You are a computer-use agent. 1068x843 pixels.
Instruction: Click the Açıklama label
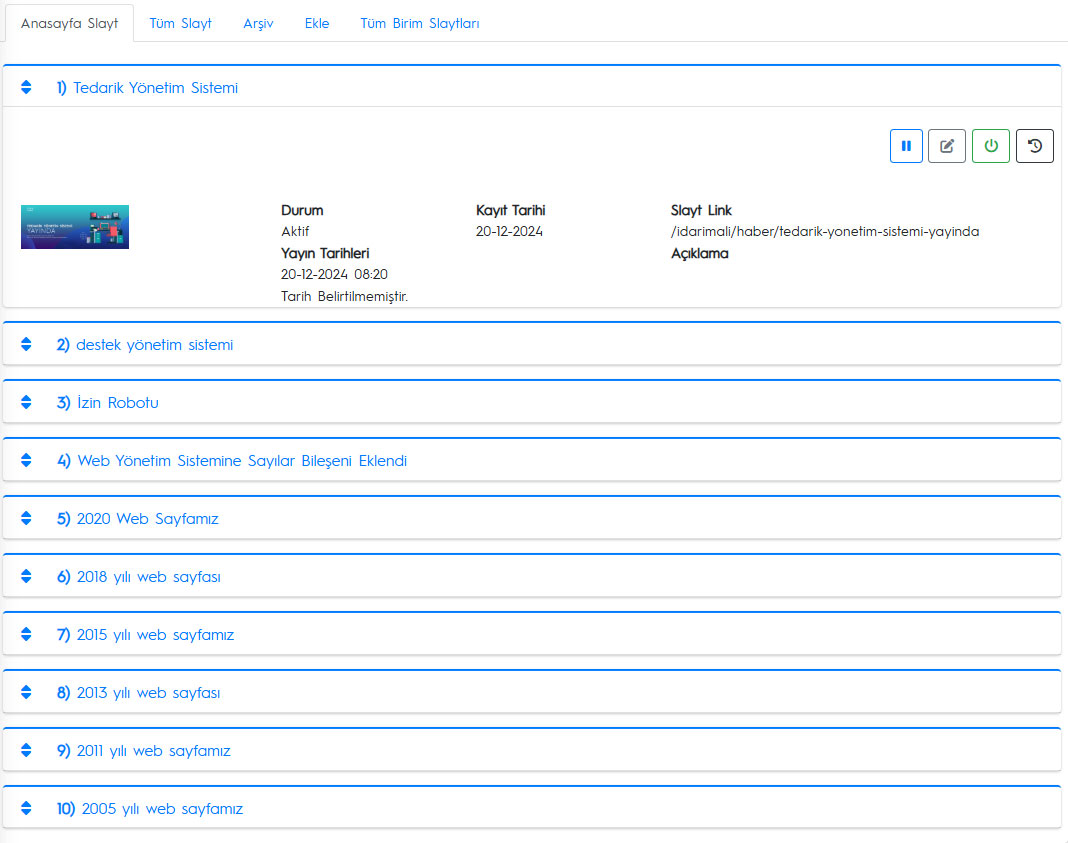click(x=700, y=253)
